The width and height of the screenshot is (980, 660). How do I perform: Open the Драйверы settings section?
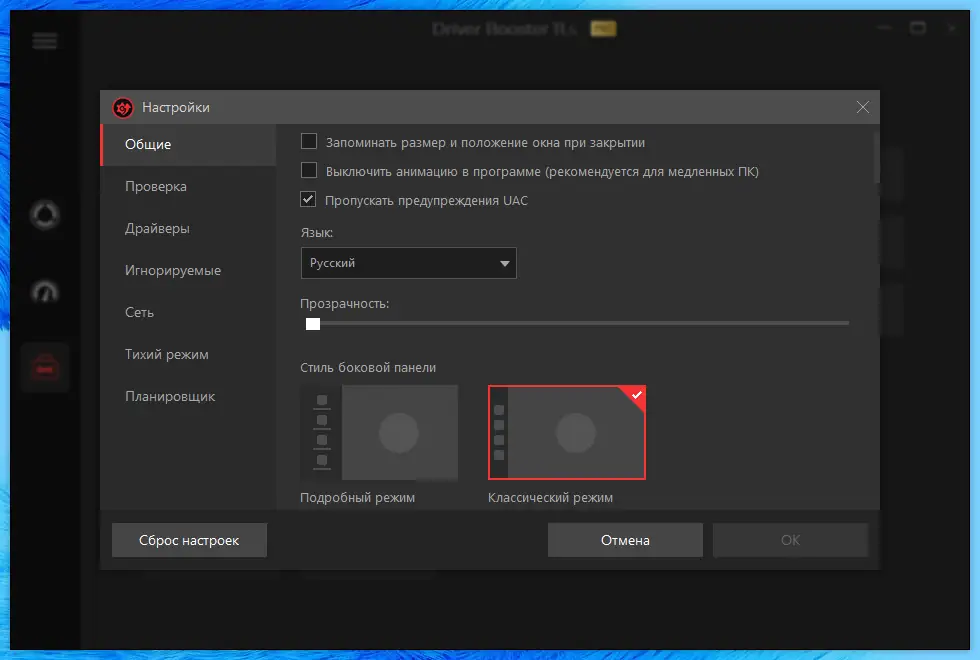(188, 228)
